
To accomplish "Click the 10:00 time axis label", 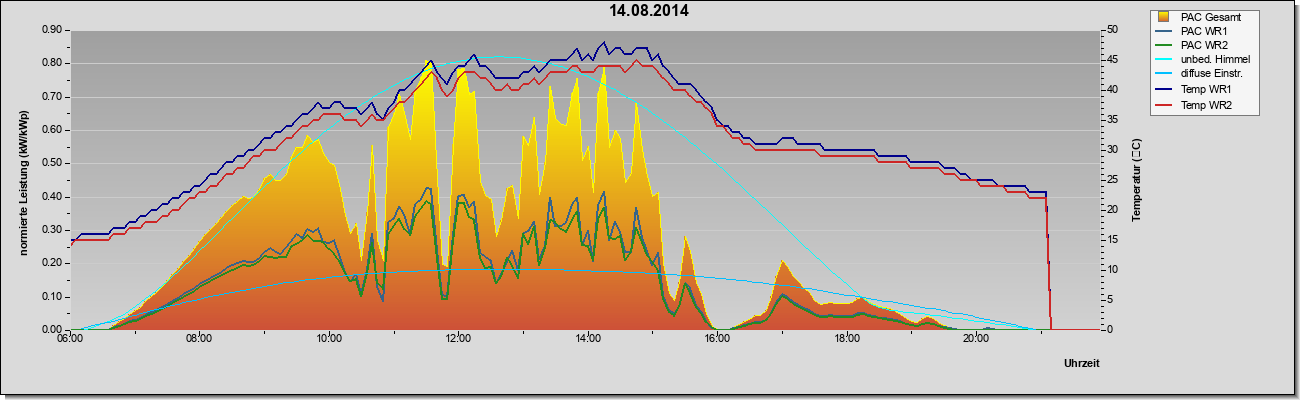I will pos(329,340).
